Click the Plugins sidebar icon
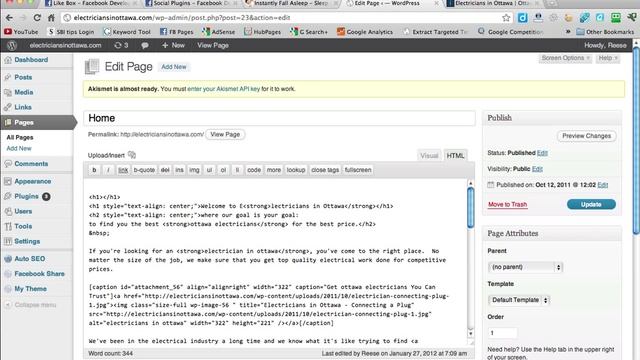This screenshot has width=640, height=360. (8, 196)
